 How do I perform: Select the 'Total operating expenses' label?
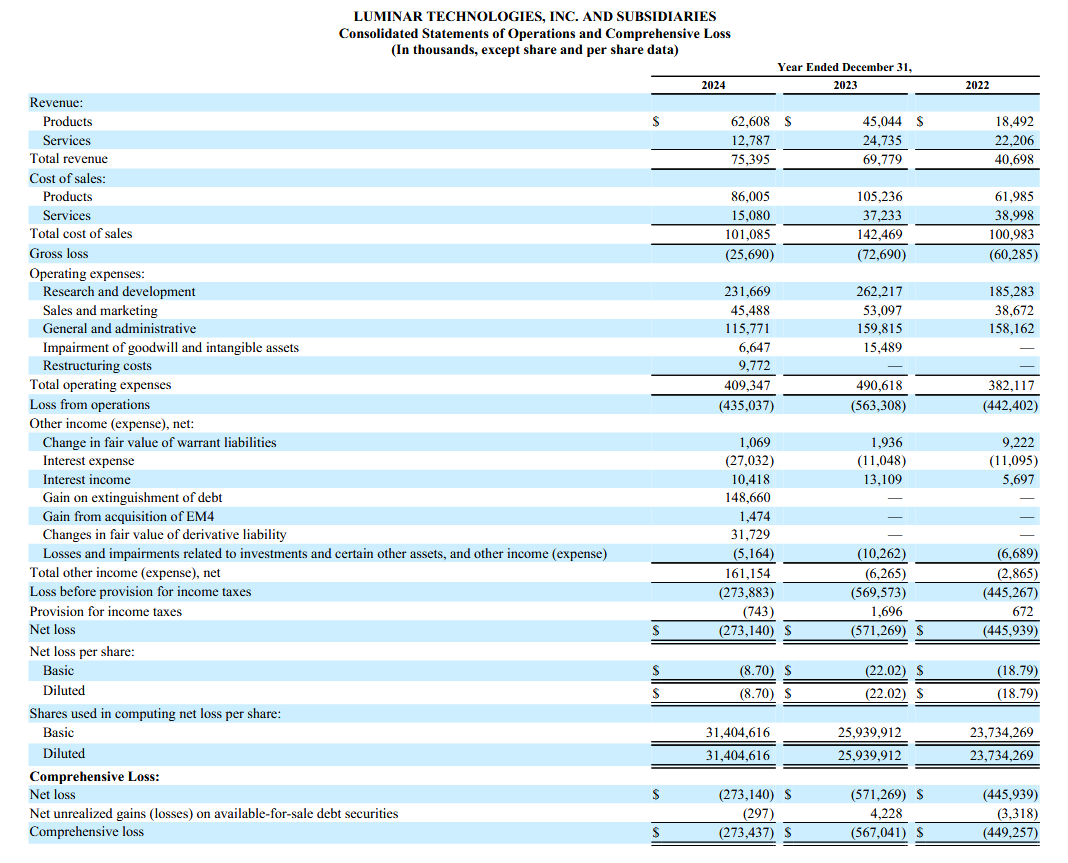pos(100,385)
